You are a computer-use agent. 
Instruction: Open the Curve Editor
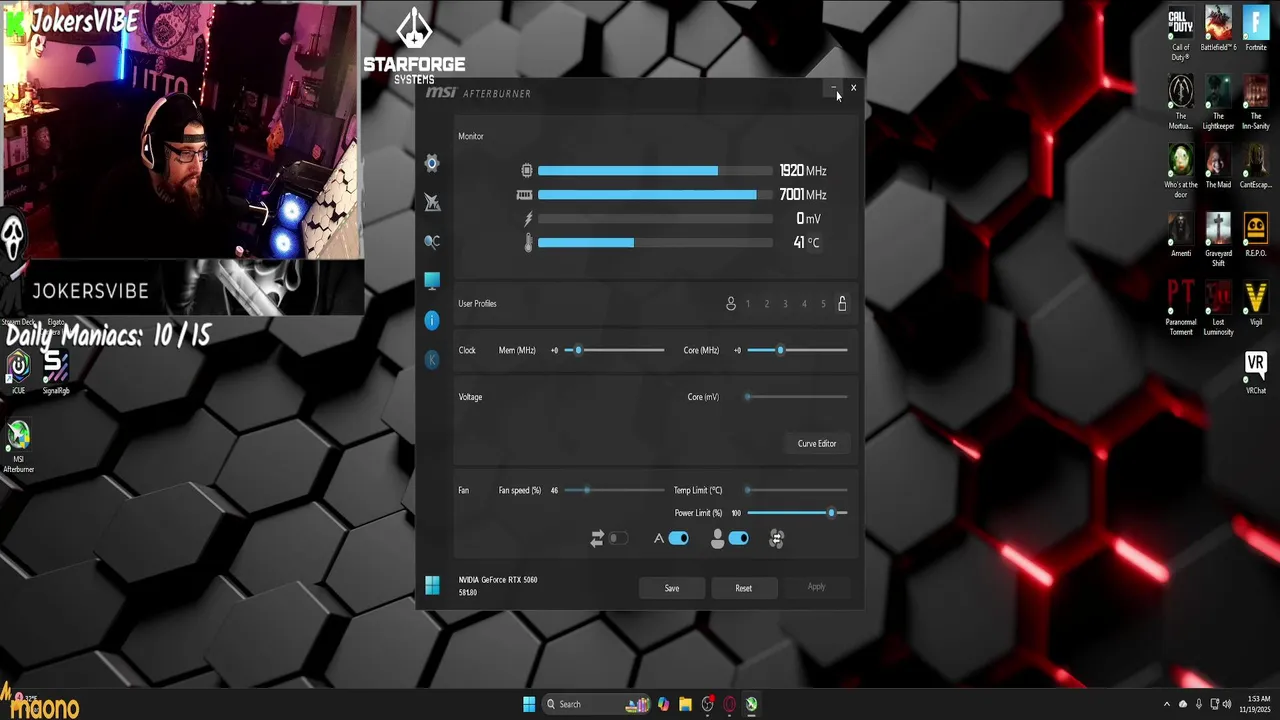click(x=817, y=444)
